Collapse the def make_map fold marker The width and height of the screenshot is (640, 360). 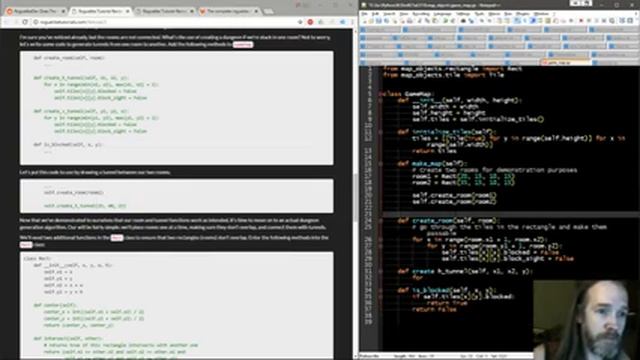pos(380,164)
